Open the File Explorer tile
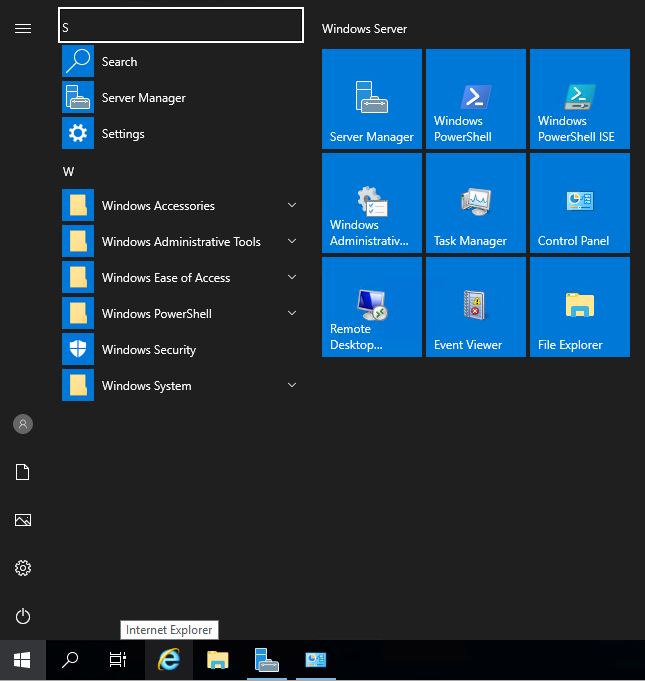 pyautogui.click(x=580, y=307)
